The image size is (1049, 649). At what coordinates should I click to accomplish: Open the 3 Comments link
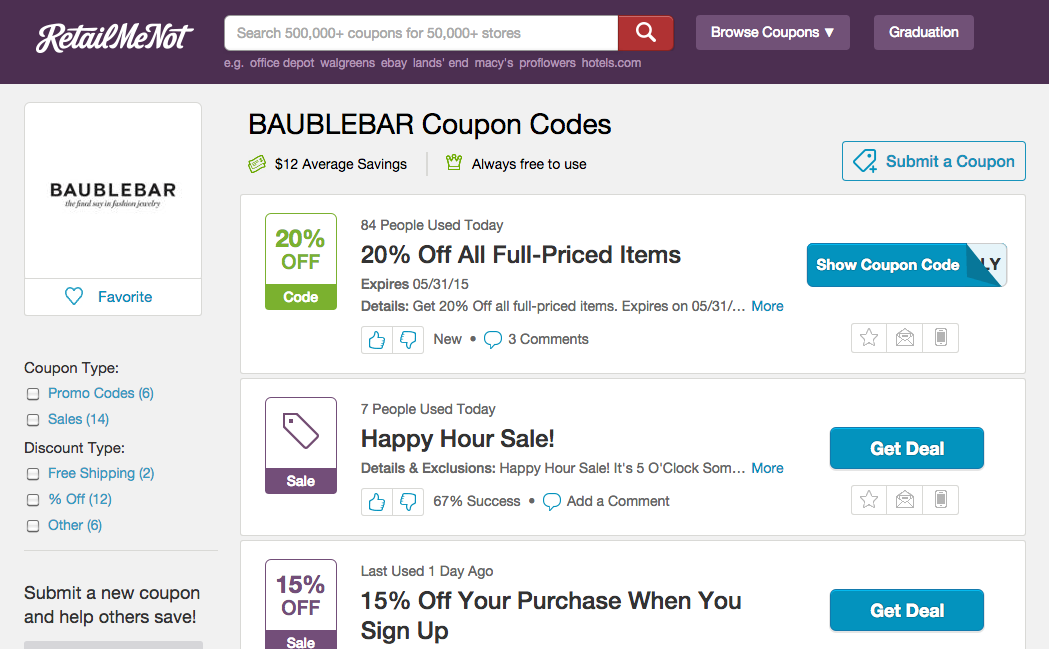[546, 339]
